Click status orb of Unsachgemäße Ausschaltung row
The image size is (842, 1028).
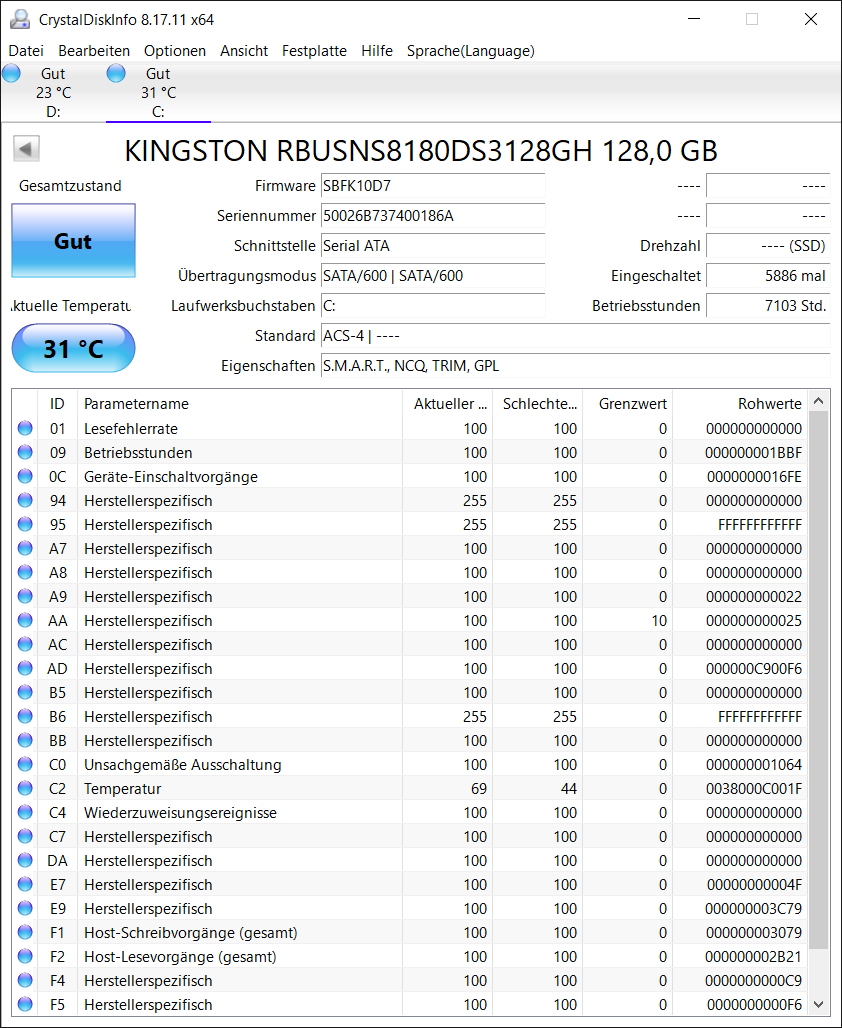25,764
